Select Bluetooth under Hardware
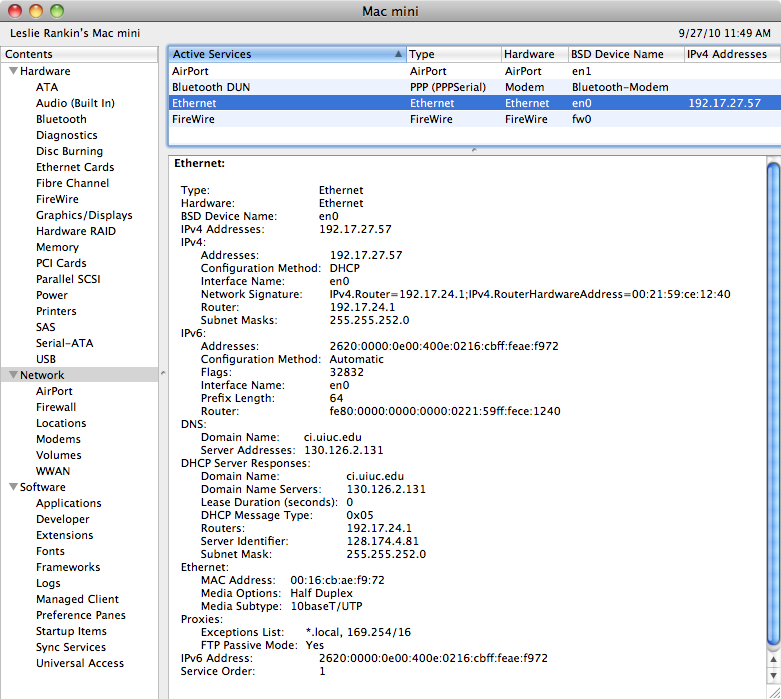The width and height of the screenshot is (781, 699). coord(61,119)
